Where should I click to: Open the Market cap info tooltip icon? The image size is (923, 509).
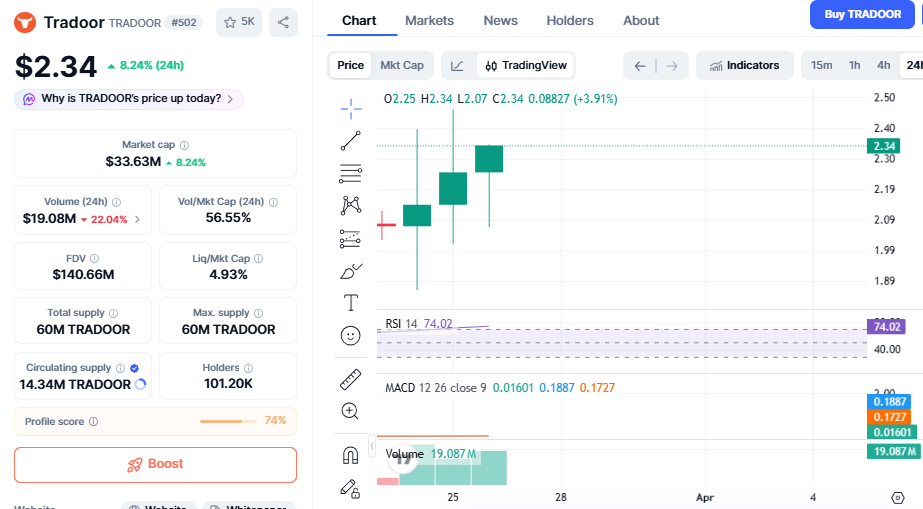point(184,145)
